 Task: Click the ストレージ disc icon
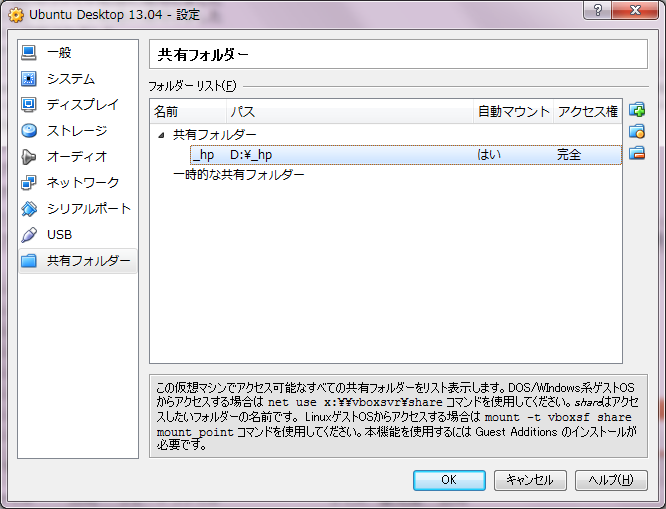29,130
